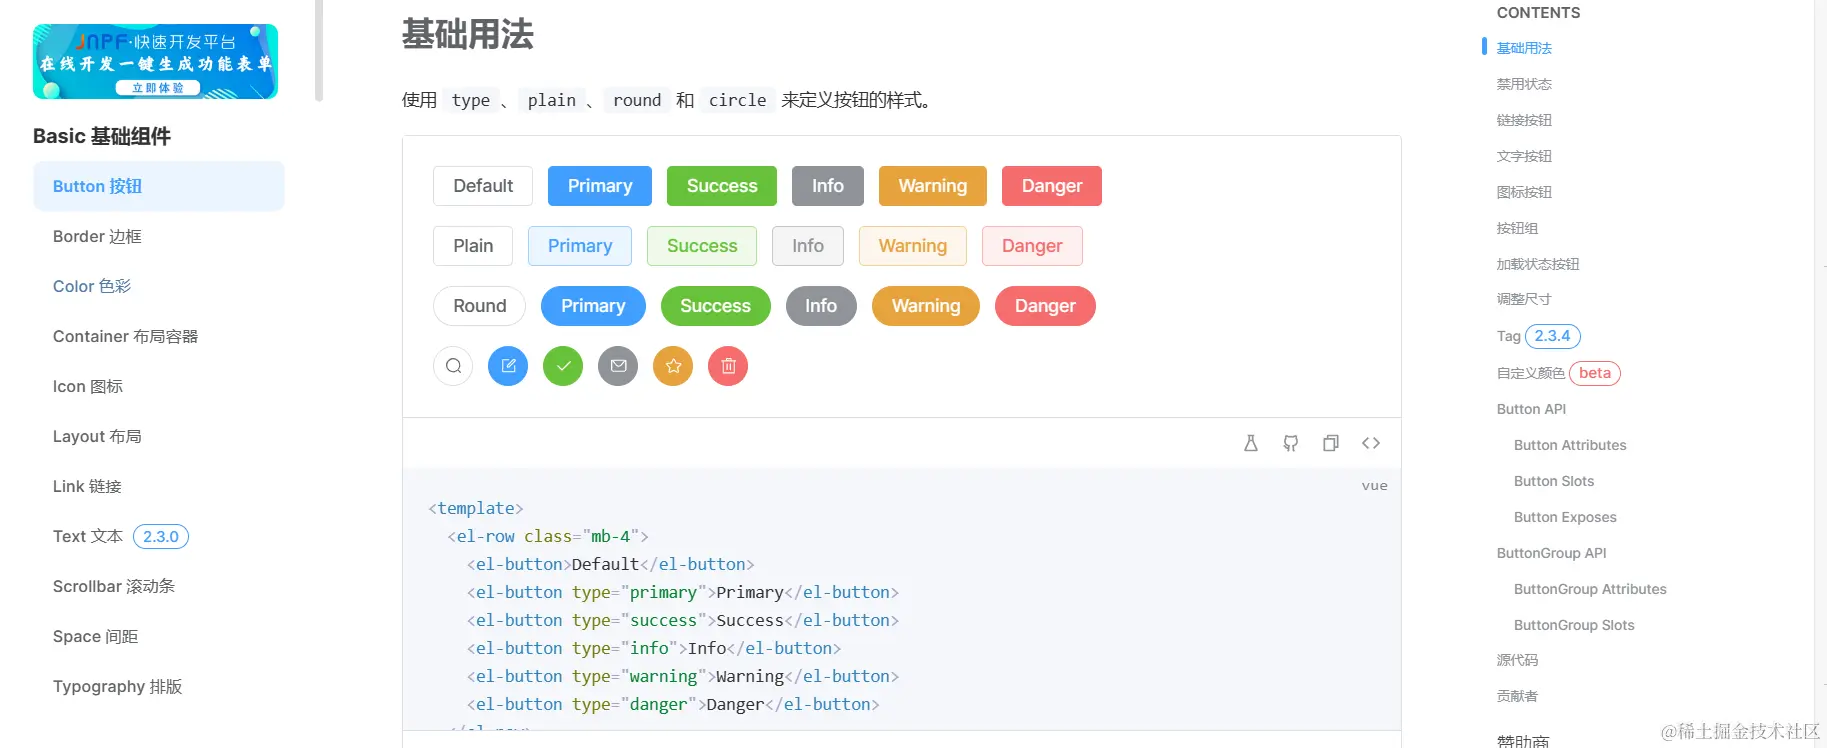Screen dimensions: 1827x748
Task: Jump to Button Slots in contents
Action: click(1554, 481)
